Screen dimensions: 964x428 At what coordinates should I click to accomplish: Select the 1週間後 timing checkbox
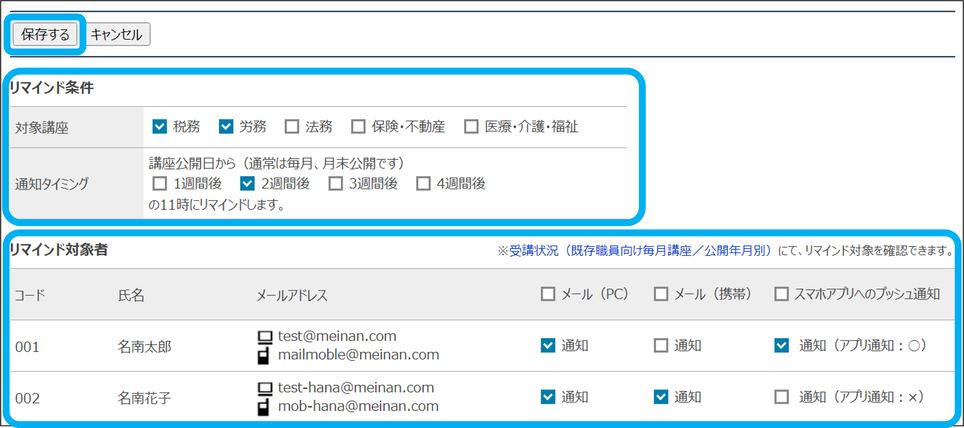(159, 183)
